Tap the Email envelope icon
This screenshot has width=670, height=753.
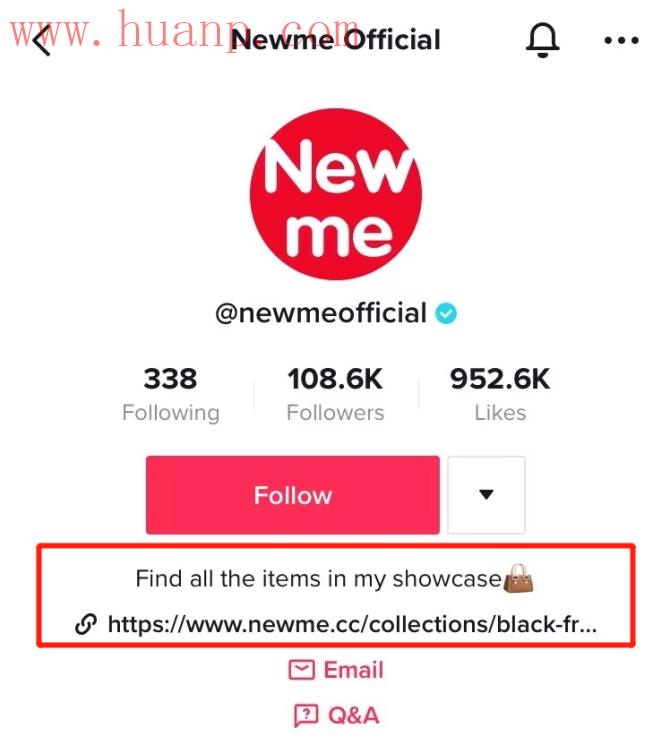click(302, 669)
